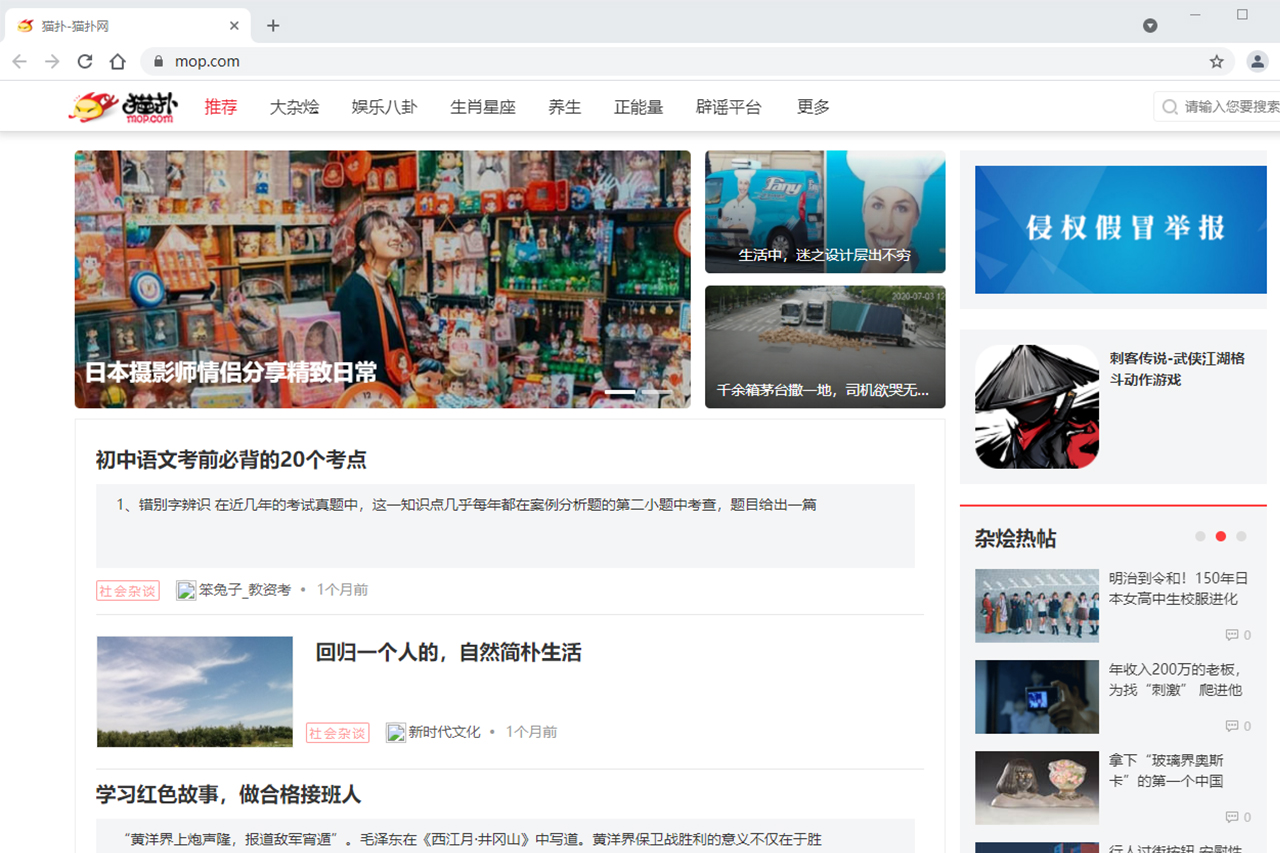The image size is (1280, 853).
Task: Go to the 娱乐八卦 section
Action: pyautogui.click(x=384, y=107)
